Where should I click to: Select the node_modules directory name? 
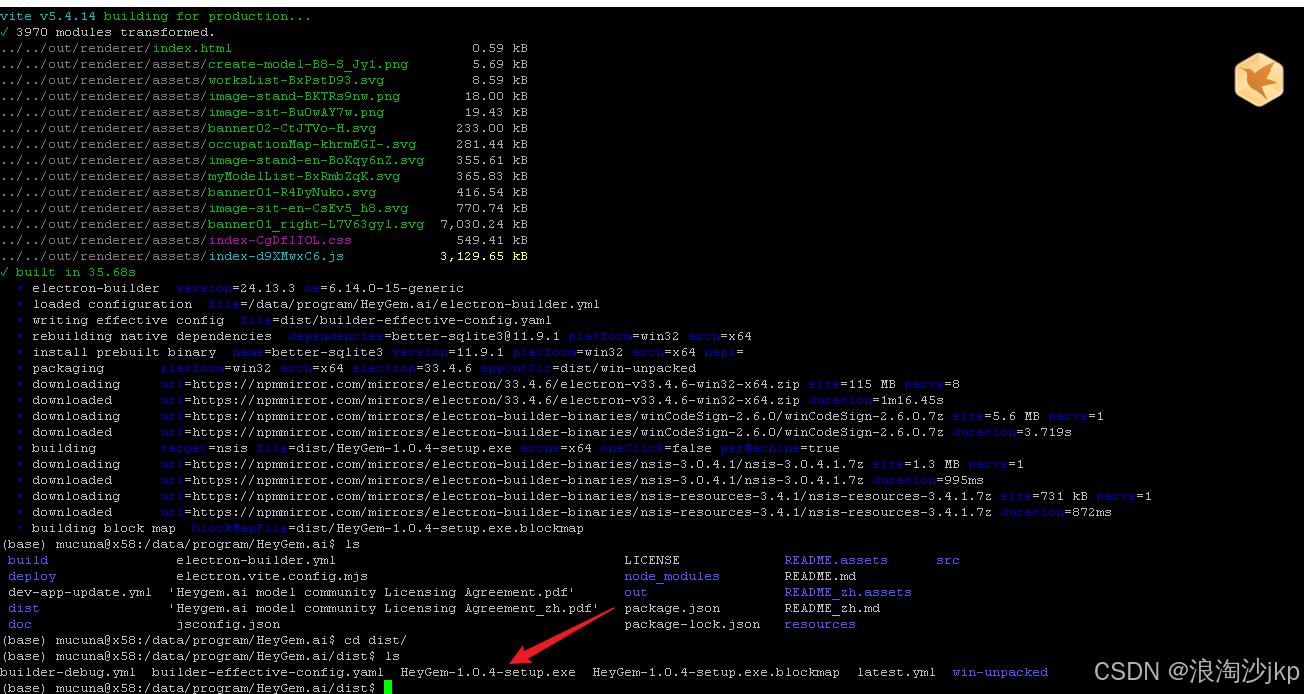point(672,576)
